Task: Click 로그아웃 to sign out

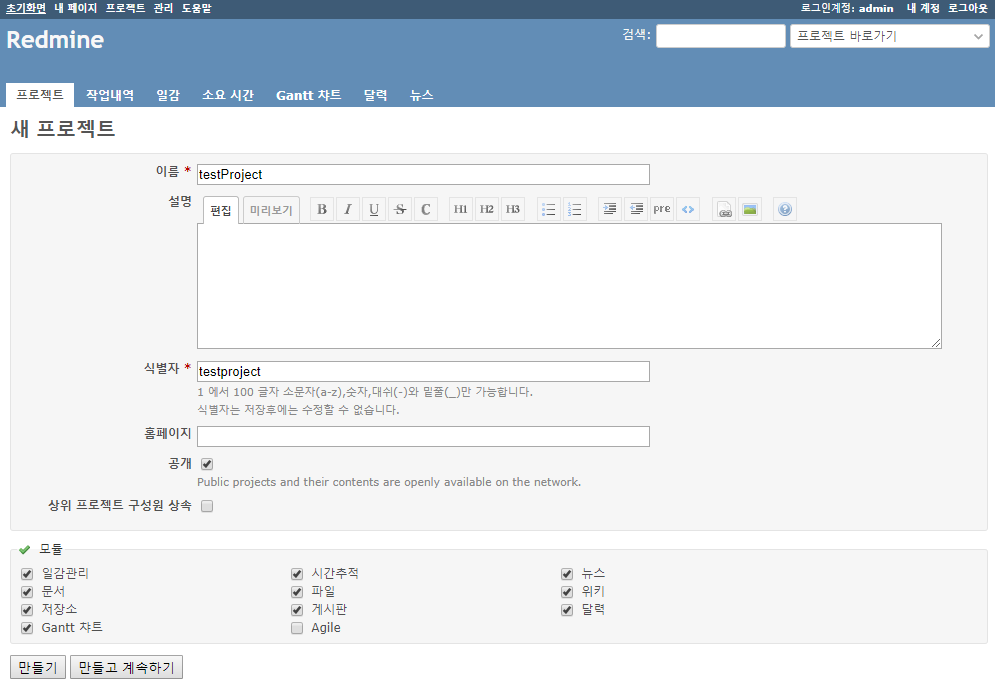Action: (968, 8)
